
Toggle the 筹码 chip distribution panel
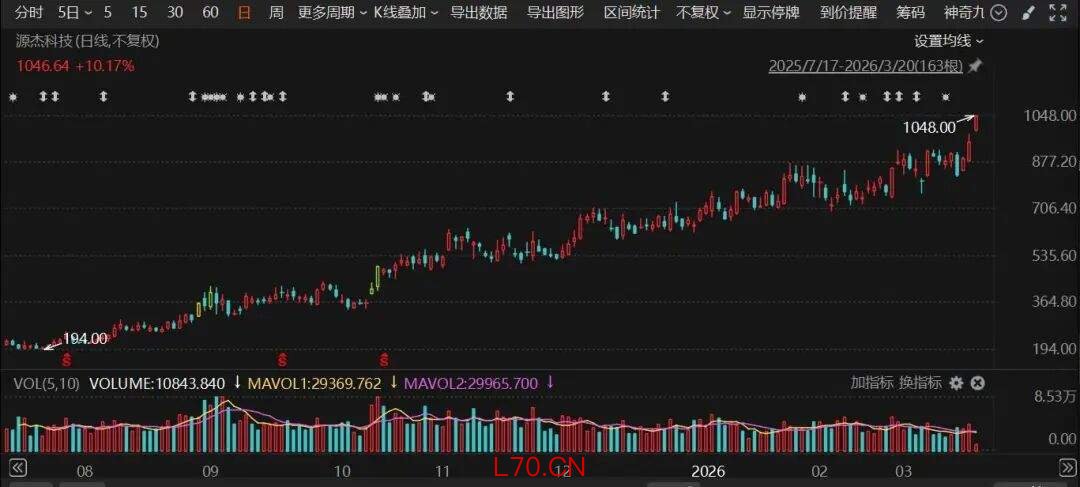coord(910,13)
